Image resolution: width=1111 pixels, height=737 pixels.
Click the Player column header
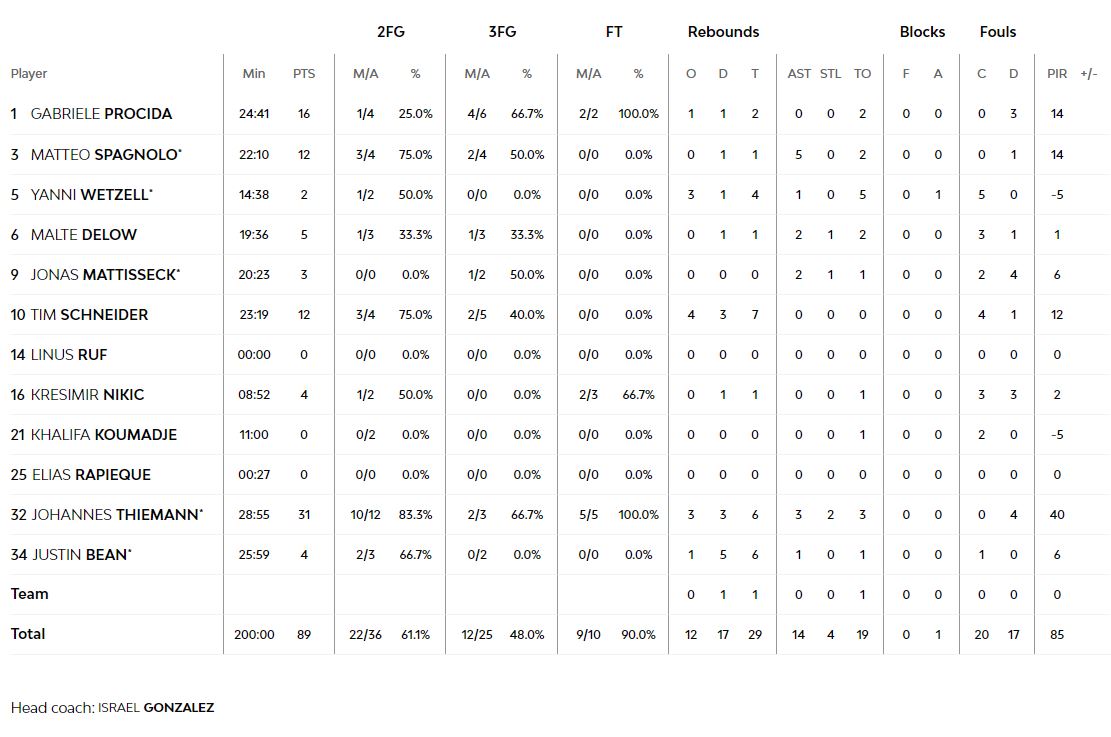pos(29,74)
